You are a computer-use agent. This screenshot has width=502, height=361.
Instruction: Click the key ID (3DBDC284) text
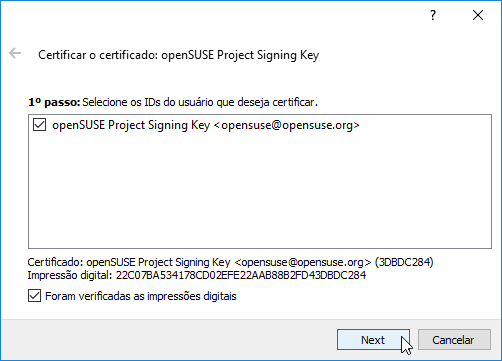[404, 262]
